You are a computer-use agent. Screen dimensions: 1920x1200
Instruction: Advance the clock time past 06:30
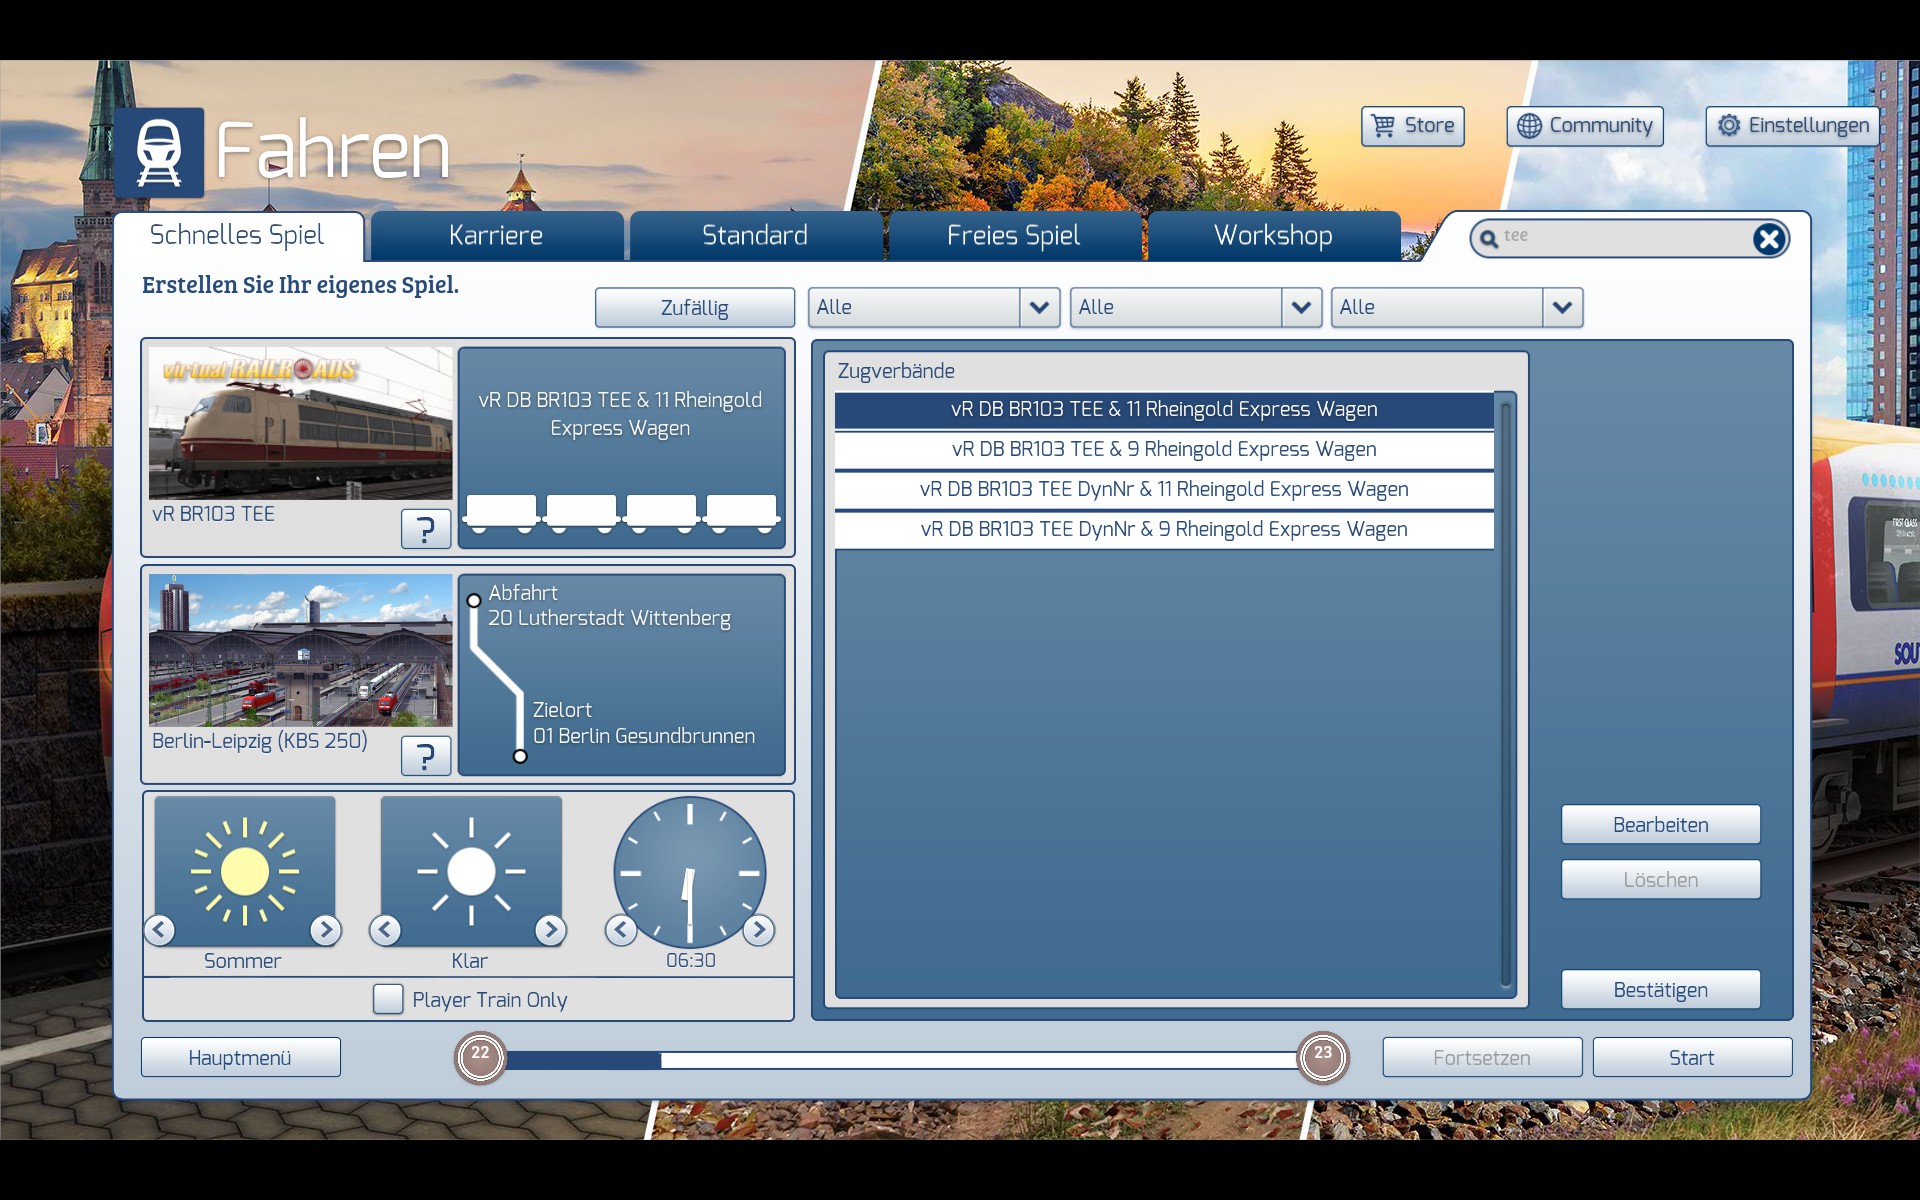coord(759,930)
